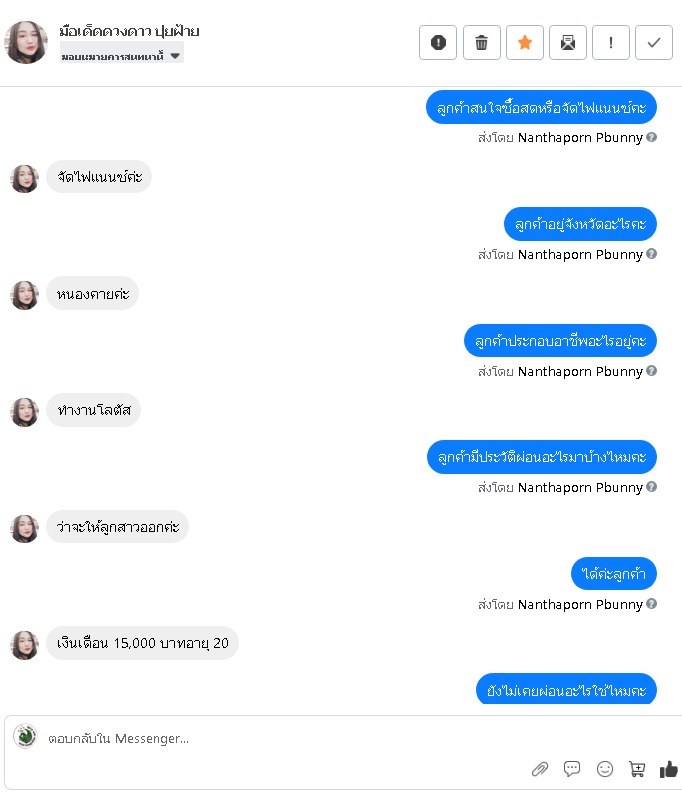Open saved replies speech bubble icon
This screenshot has height=801, width=682.
(x=572, y=768)
